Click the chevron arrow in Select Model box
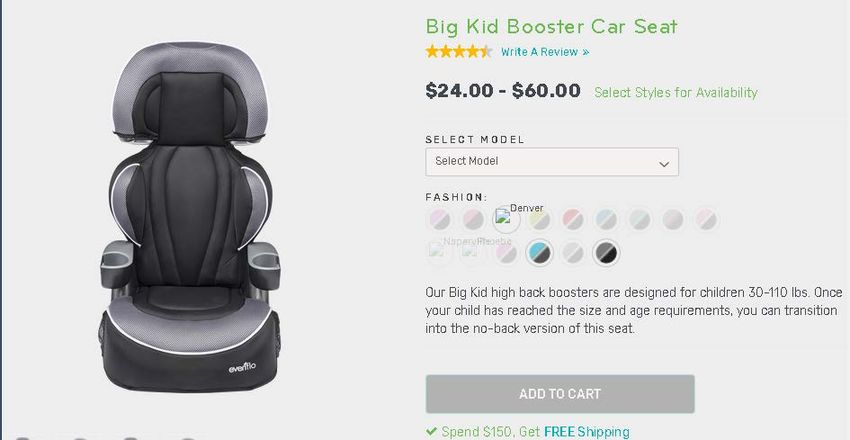 [664, 164]
